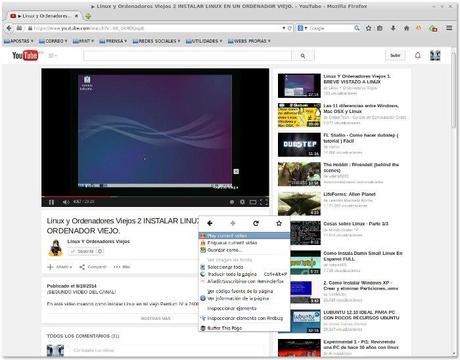Expand the WEBS PROPIAS bookmarks folder
The height and width of the screenshot is (360, 460).
click(249, 41)
